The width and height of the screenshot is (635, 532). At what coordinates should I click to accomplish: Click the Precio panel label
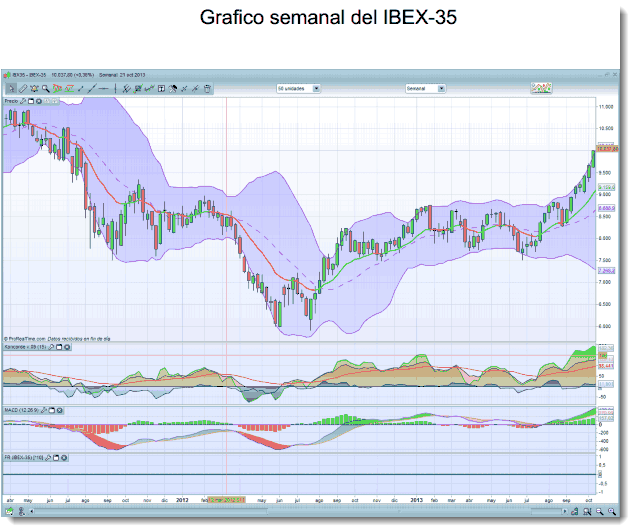11,101
